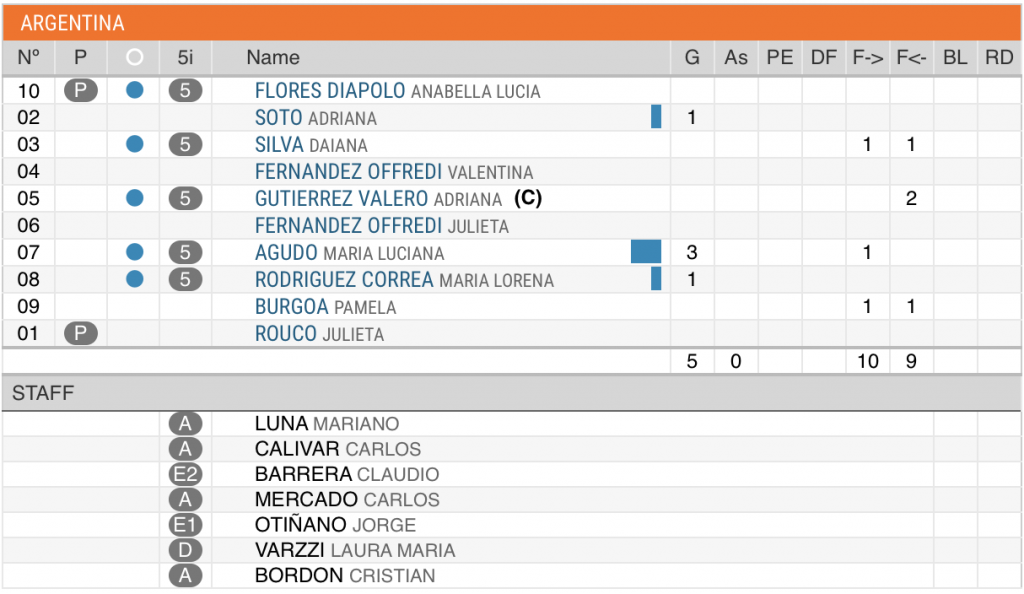1024x594 pixels.
Task: Click the E2 badge next to Barrera Claudio
Action: pos(185,474)
